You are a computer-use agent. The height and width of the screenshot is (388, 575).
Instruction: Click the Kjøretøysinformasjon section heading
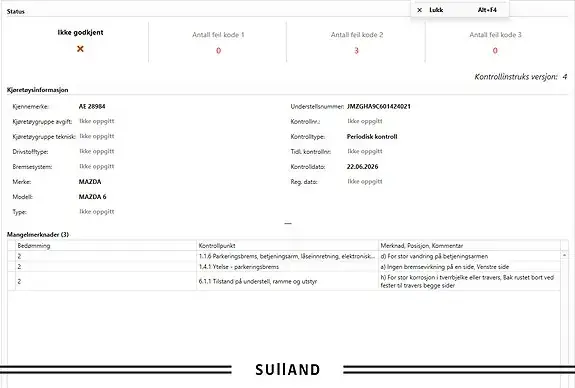click(37, 90)
